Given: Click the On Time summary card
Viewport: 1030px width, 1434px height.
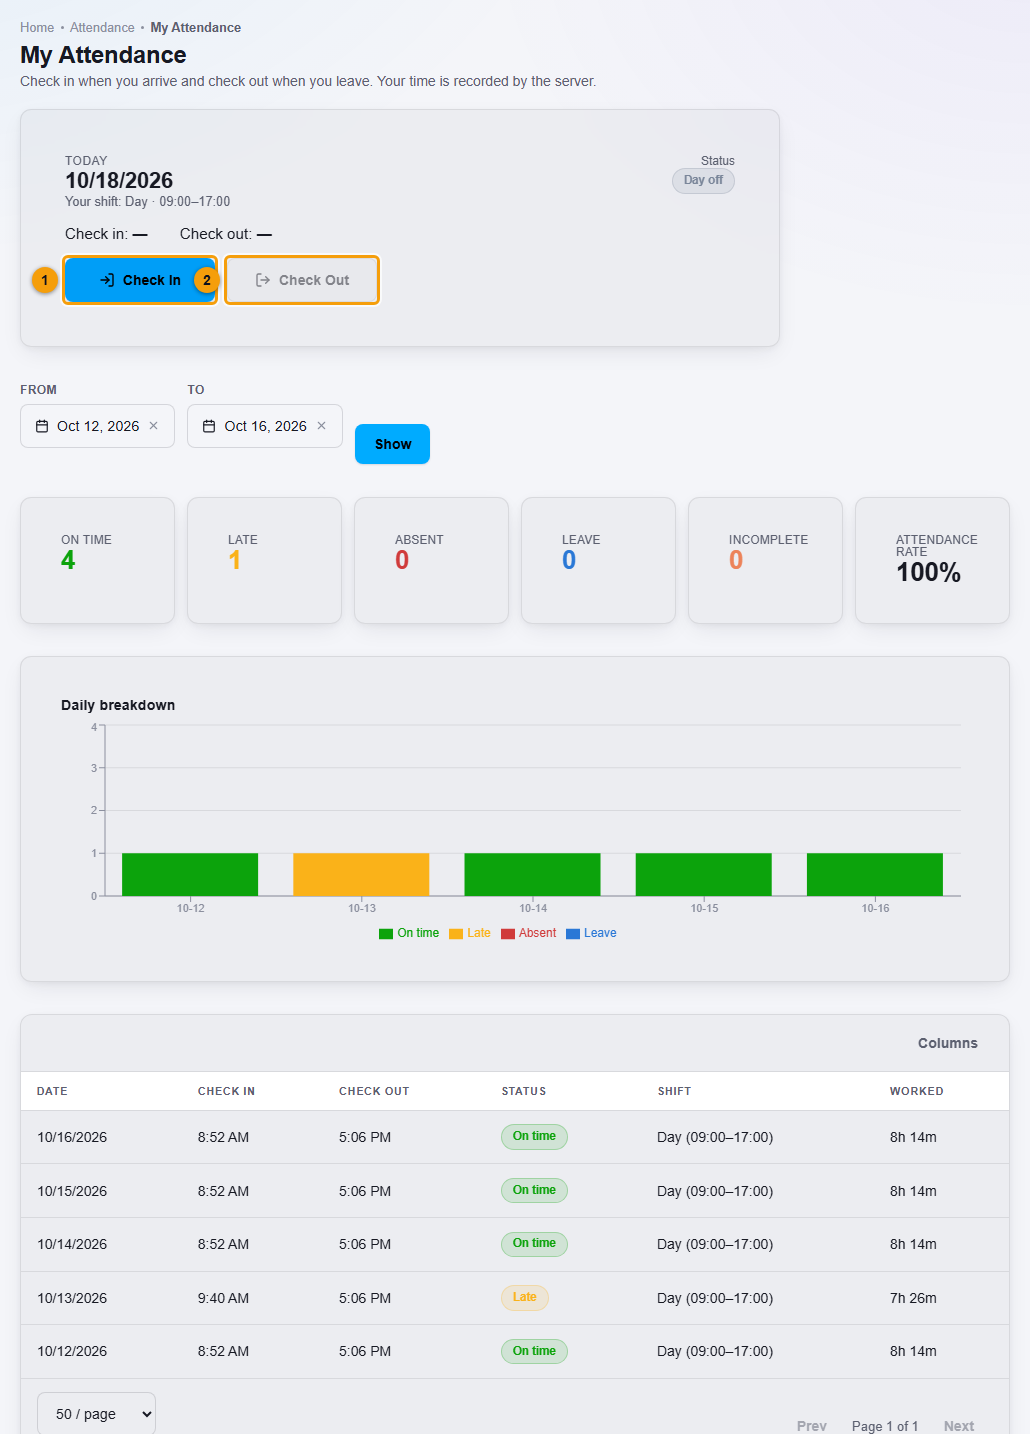Looking at the screenshot, I should 97,560.
